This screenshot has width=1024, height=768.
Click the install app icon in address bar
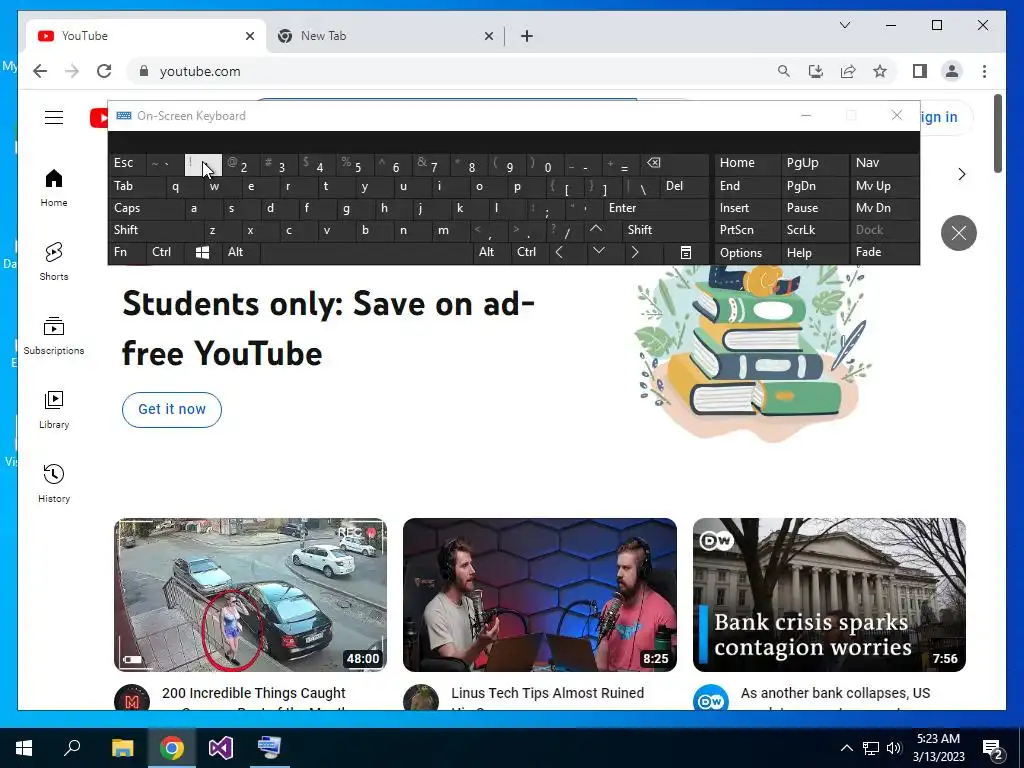click(816, 71)
